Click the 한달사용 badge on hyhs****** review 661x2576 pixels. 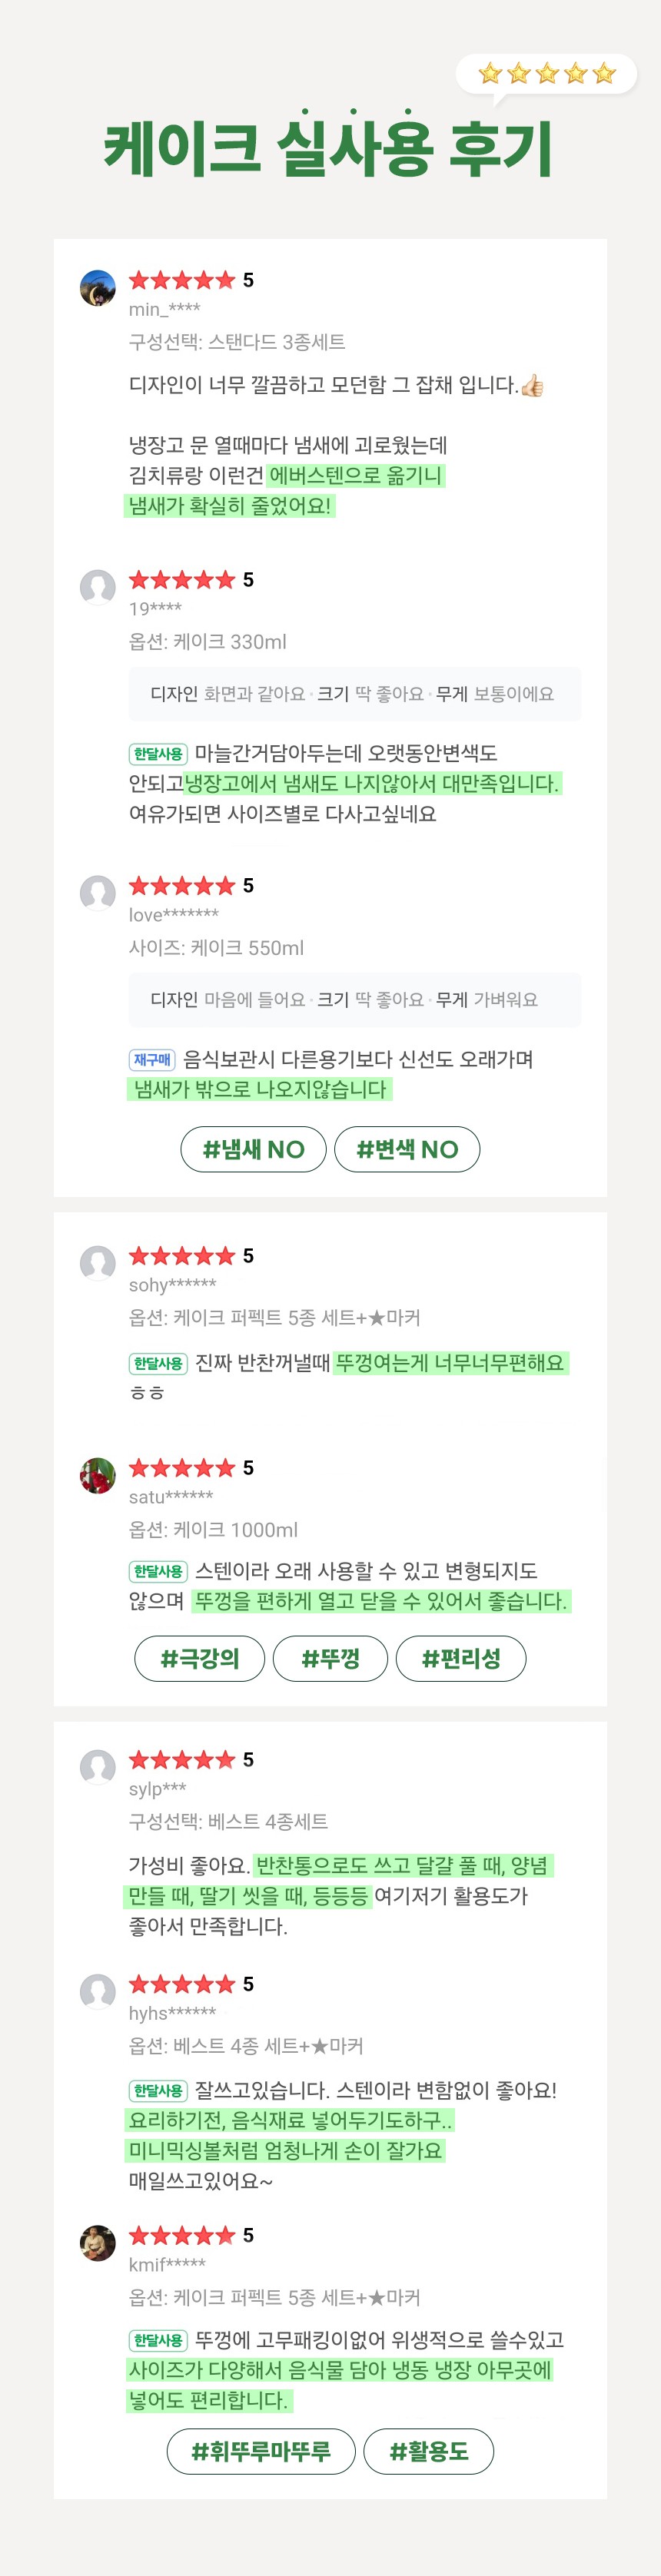(158, 2091)
